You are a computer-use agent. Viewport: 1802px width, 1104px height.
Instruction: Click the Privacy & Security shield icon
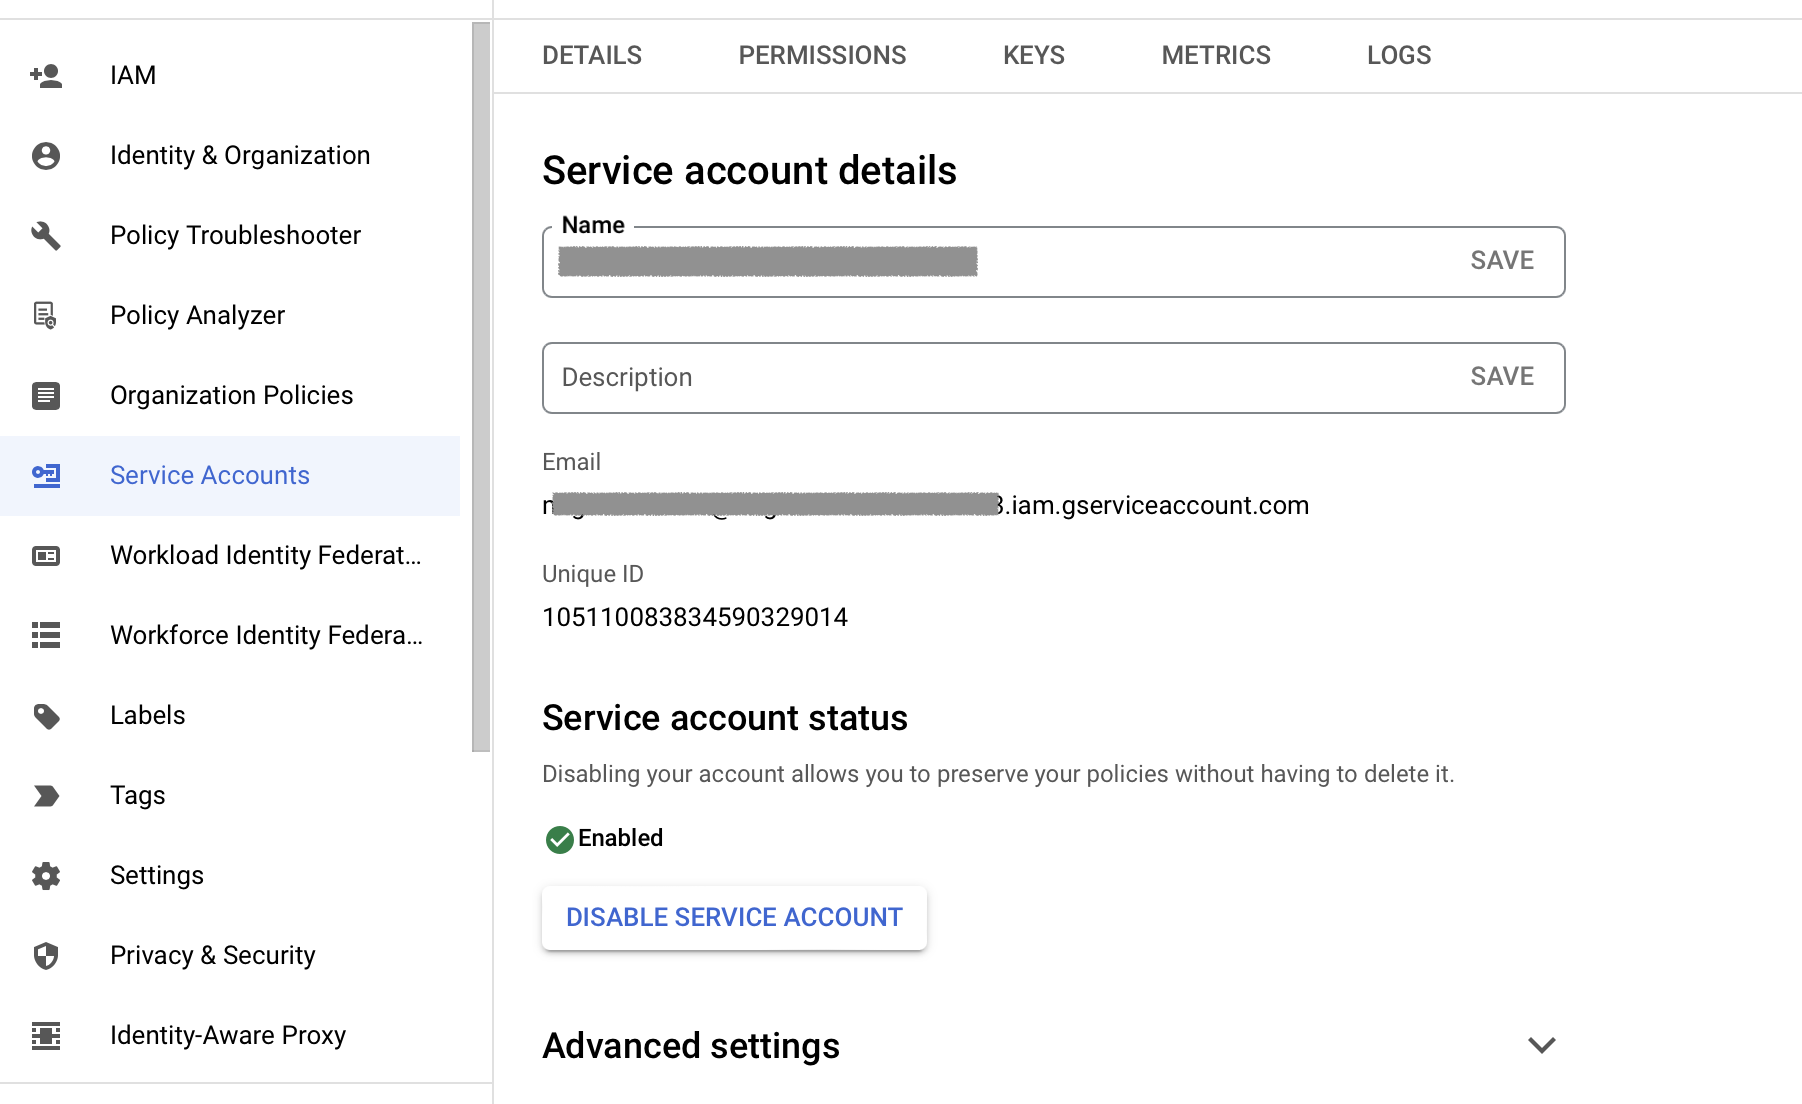point(46,956)
